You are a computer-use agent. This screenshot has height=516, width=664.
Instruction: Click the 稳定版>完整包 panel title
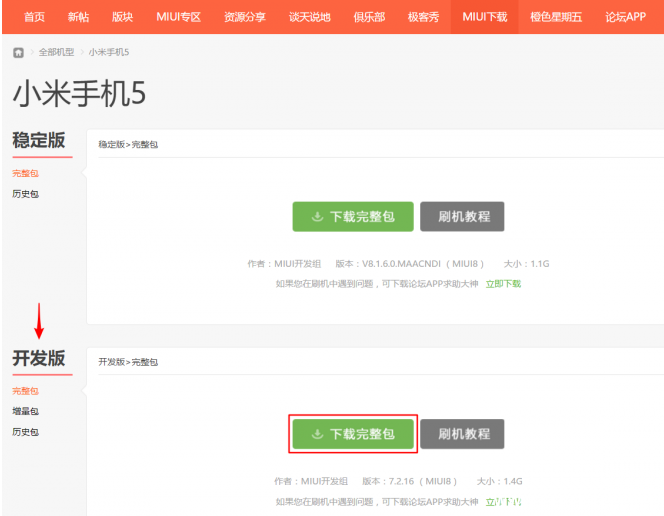click(x=128, y=144)
